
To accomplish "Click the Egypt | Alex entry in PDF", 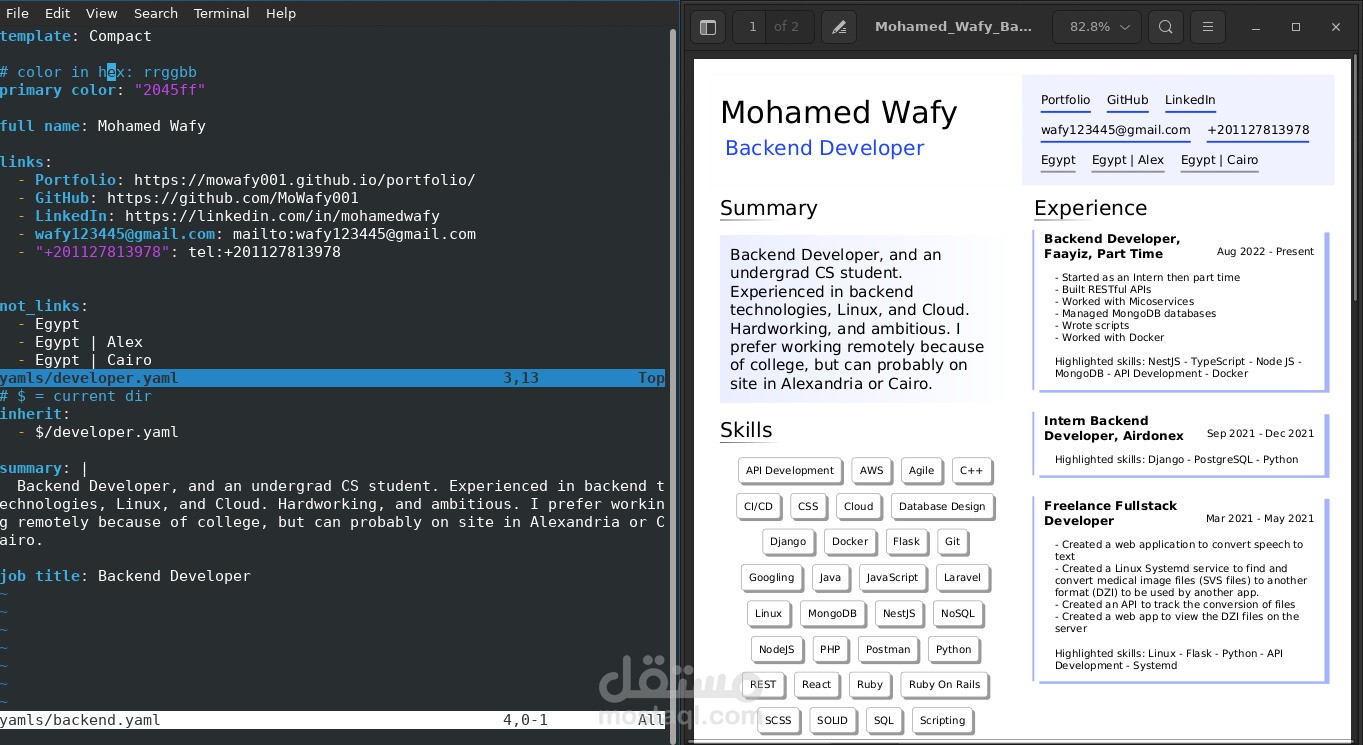I will (x=1128, y=160).
